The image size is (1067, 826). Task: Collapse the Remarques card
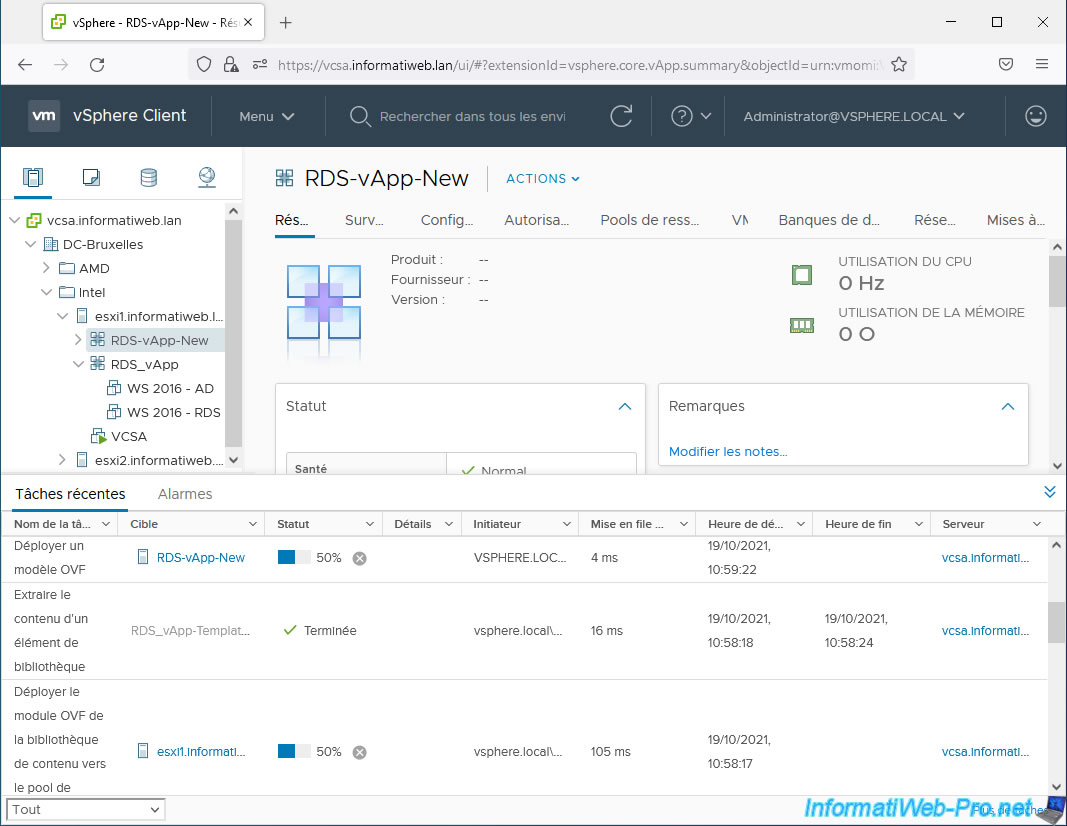(x=1008, y=406)
